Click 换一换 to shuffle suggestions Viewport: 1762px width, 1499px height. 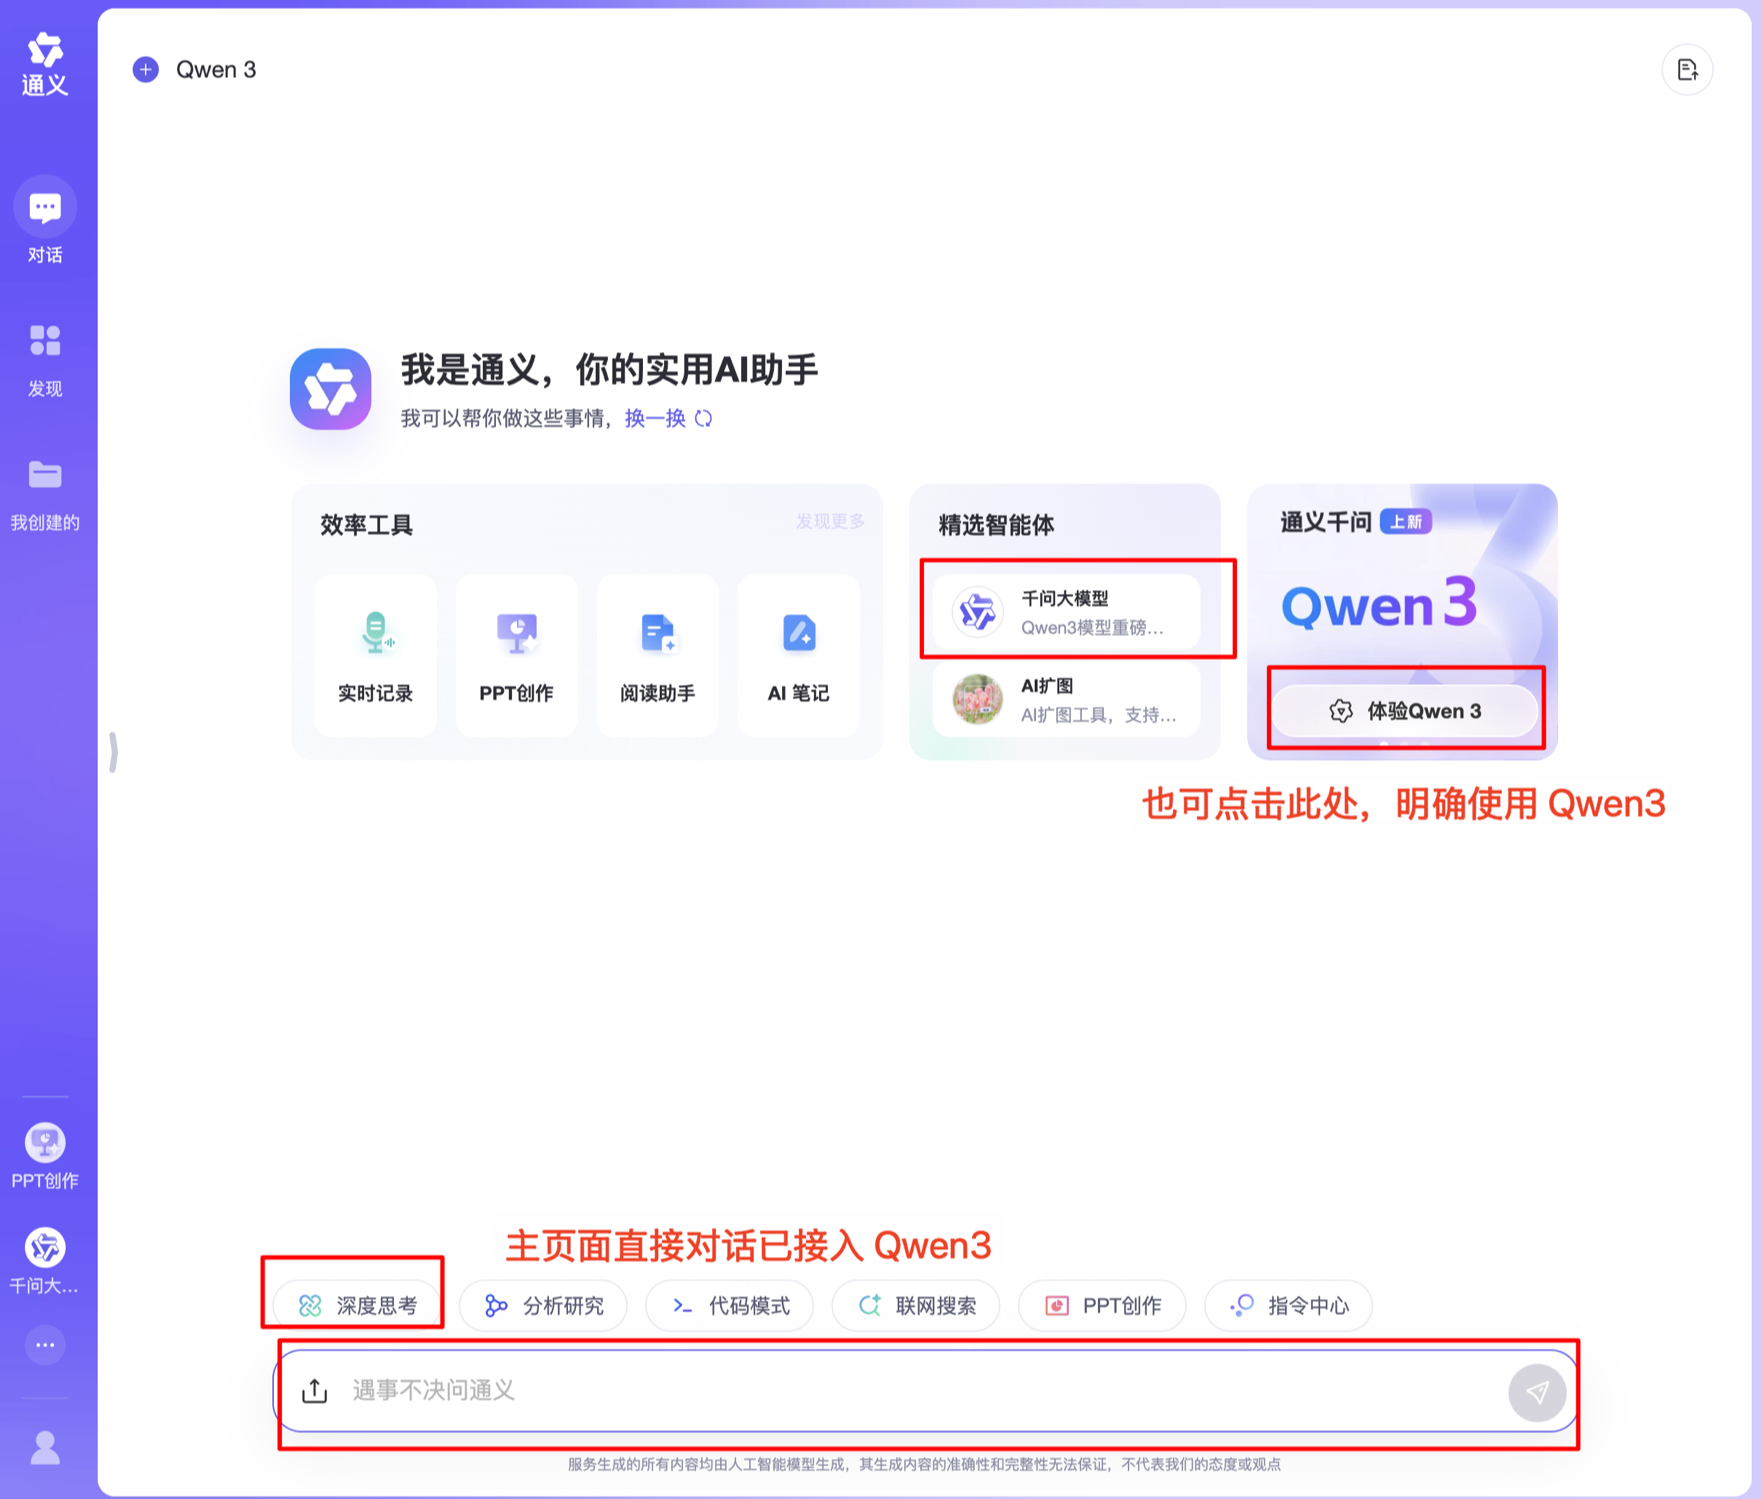click(655, 418)
